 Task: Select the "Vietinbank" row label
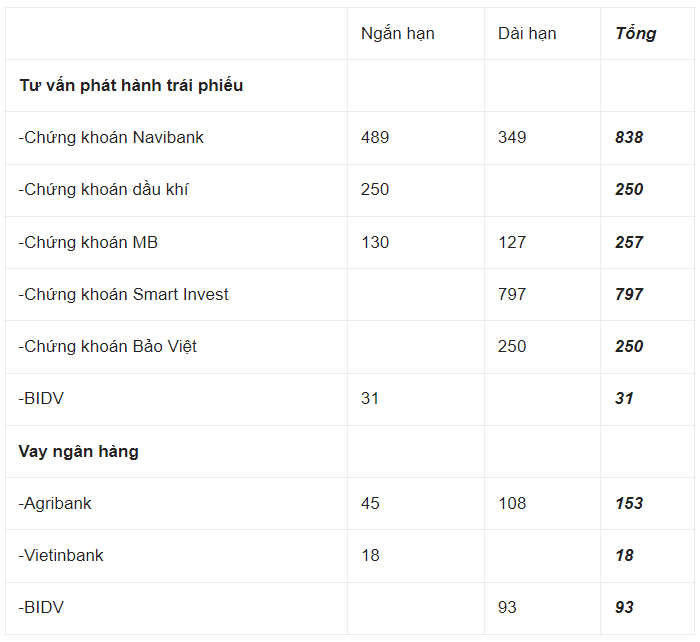point(61,555)
